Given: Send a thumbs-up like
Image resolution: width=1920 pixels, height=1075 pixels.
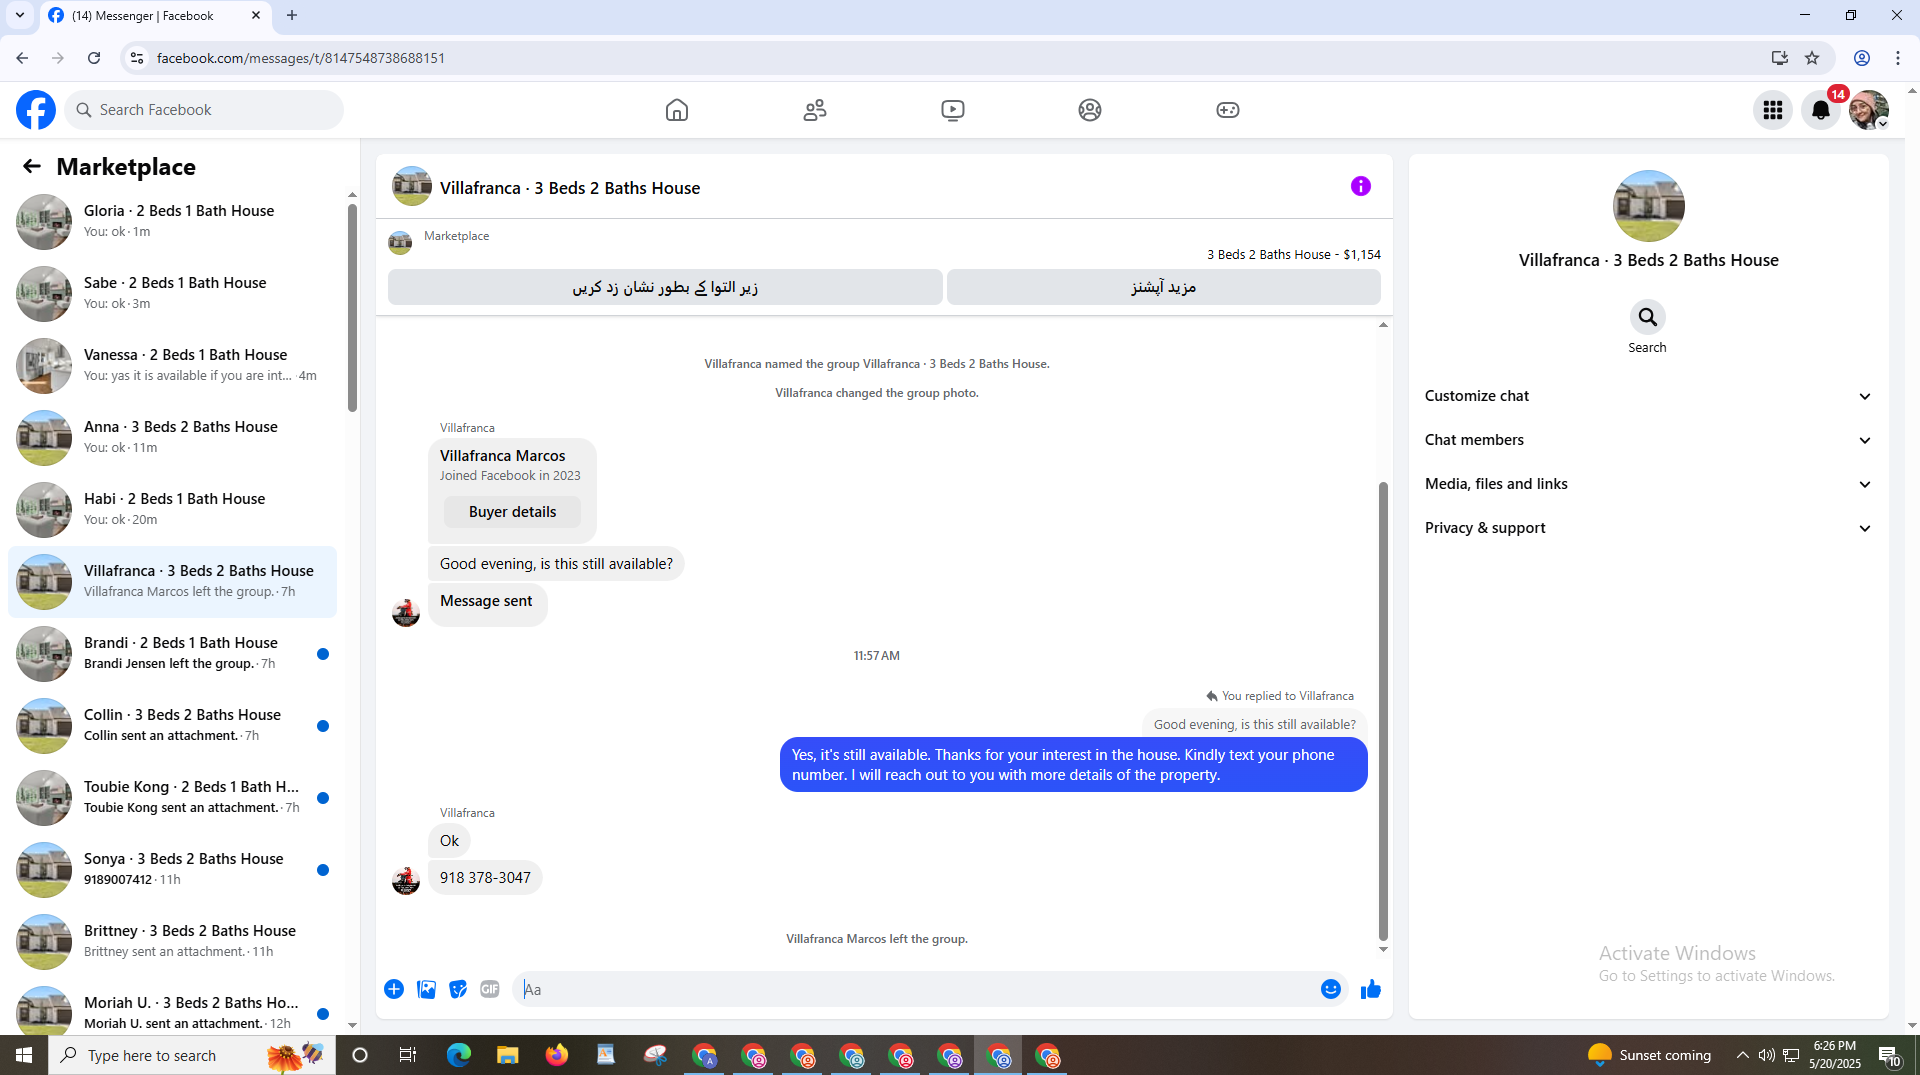Looking at the screenshot, I should point(1371,989).
